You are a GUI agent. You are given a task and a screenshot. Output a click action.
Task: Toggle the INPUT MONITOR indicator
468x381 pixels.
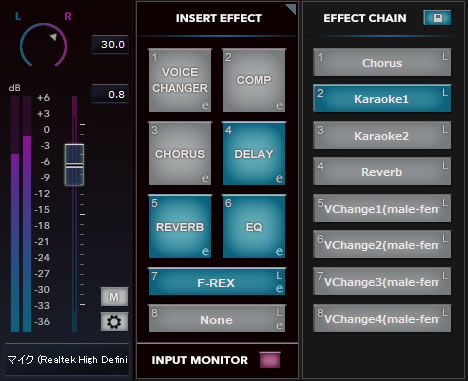pyautogui.click(x=270, y=360)
